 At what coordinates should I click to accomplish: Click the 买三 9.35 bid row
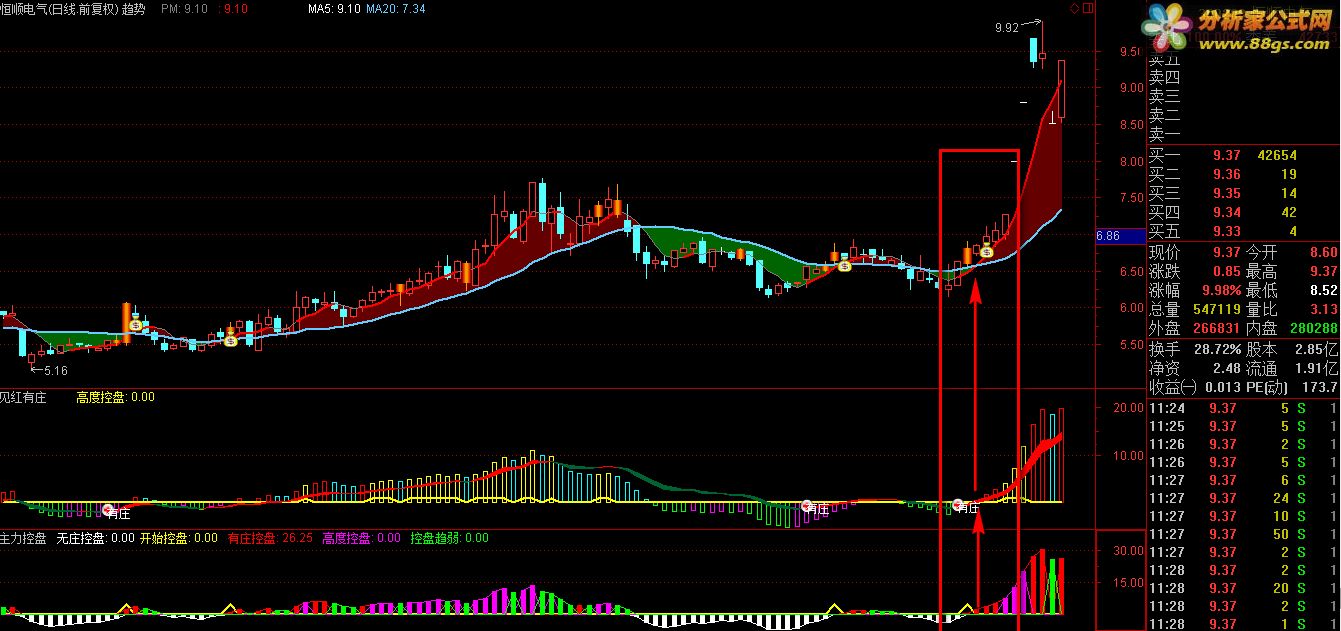tap(1244, 193)
